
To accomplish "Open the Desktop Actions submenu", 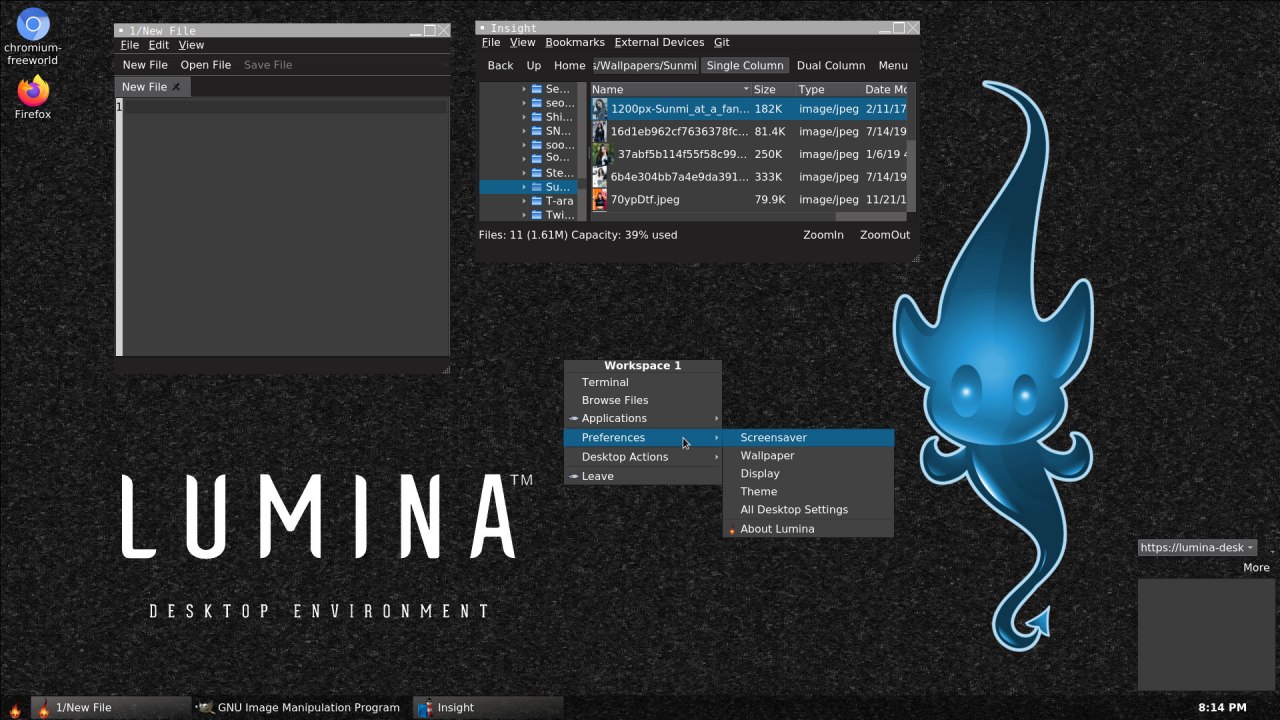I will coord(642,457).
